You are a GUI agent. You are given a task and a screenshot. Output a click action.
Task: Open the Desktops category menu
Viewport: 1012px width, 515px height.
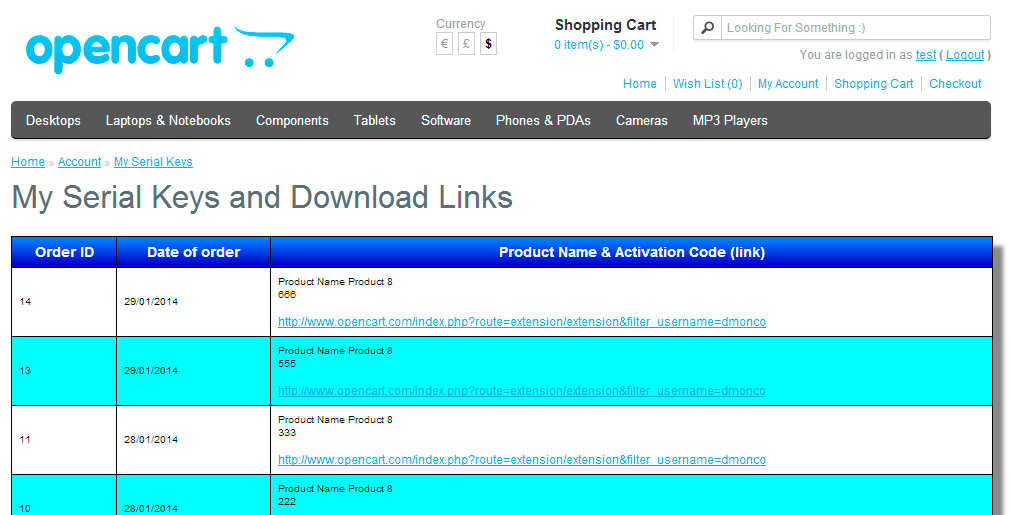pos(53,121)
